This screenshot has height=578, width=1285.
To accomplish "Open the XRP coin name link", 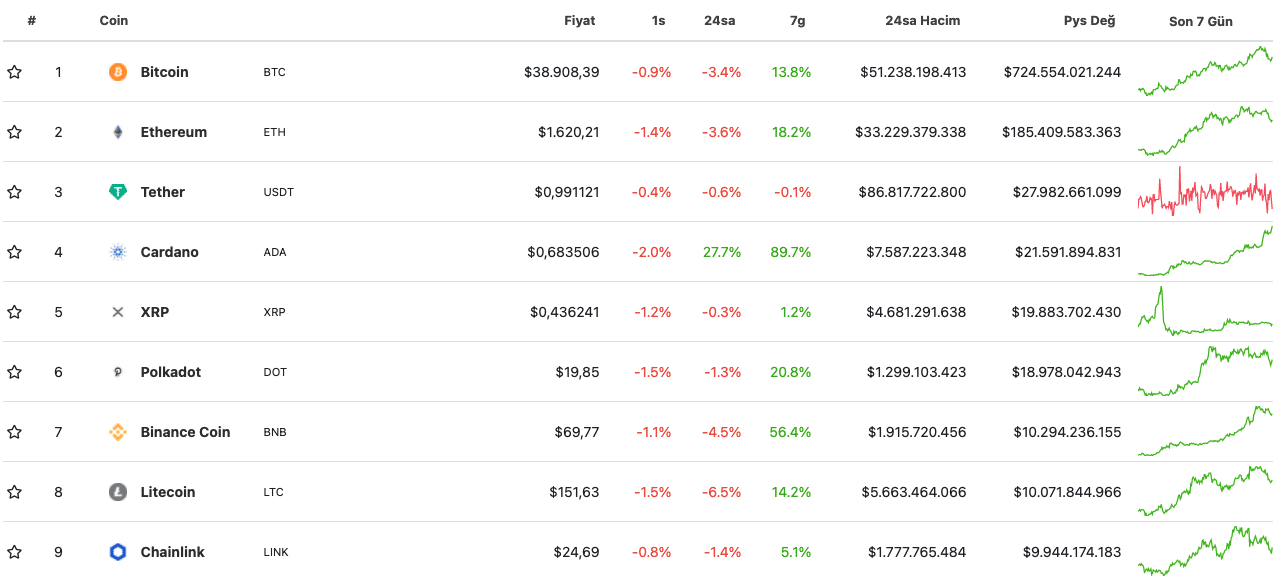I will click(155, 312).
